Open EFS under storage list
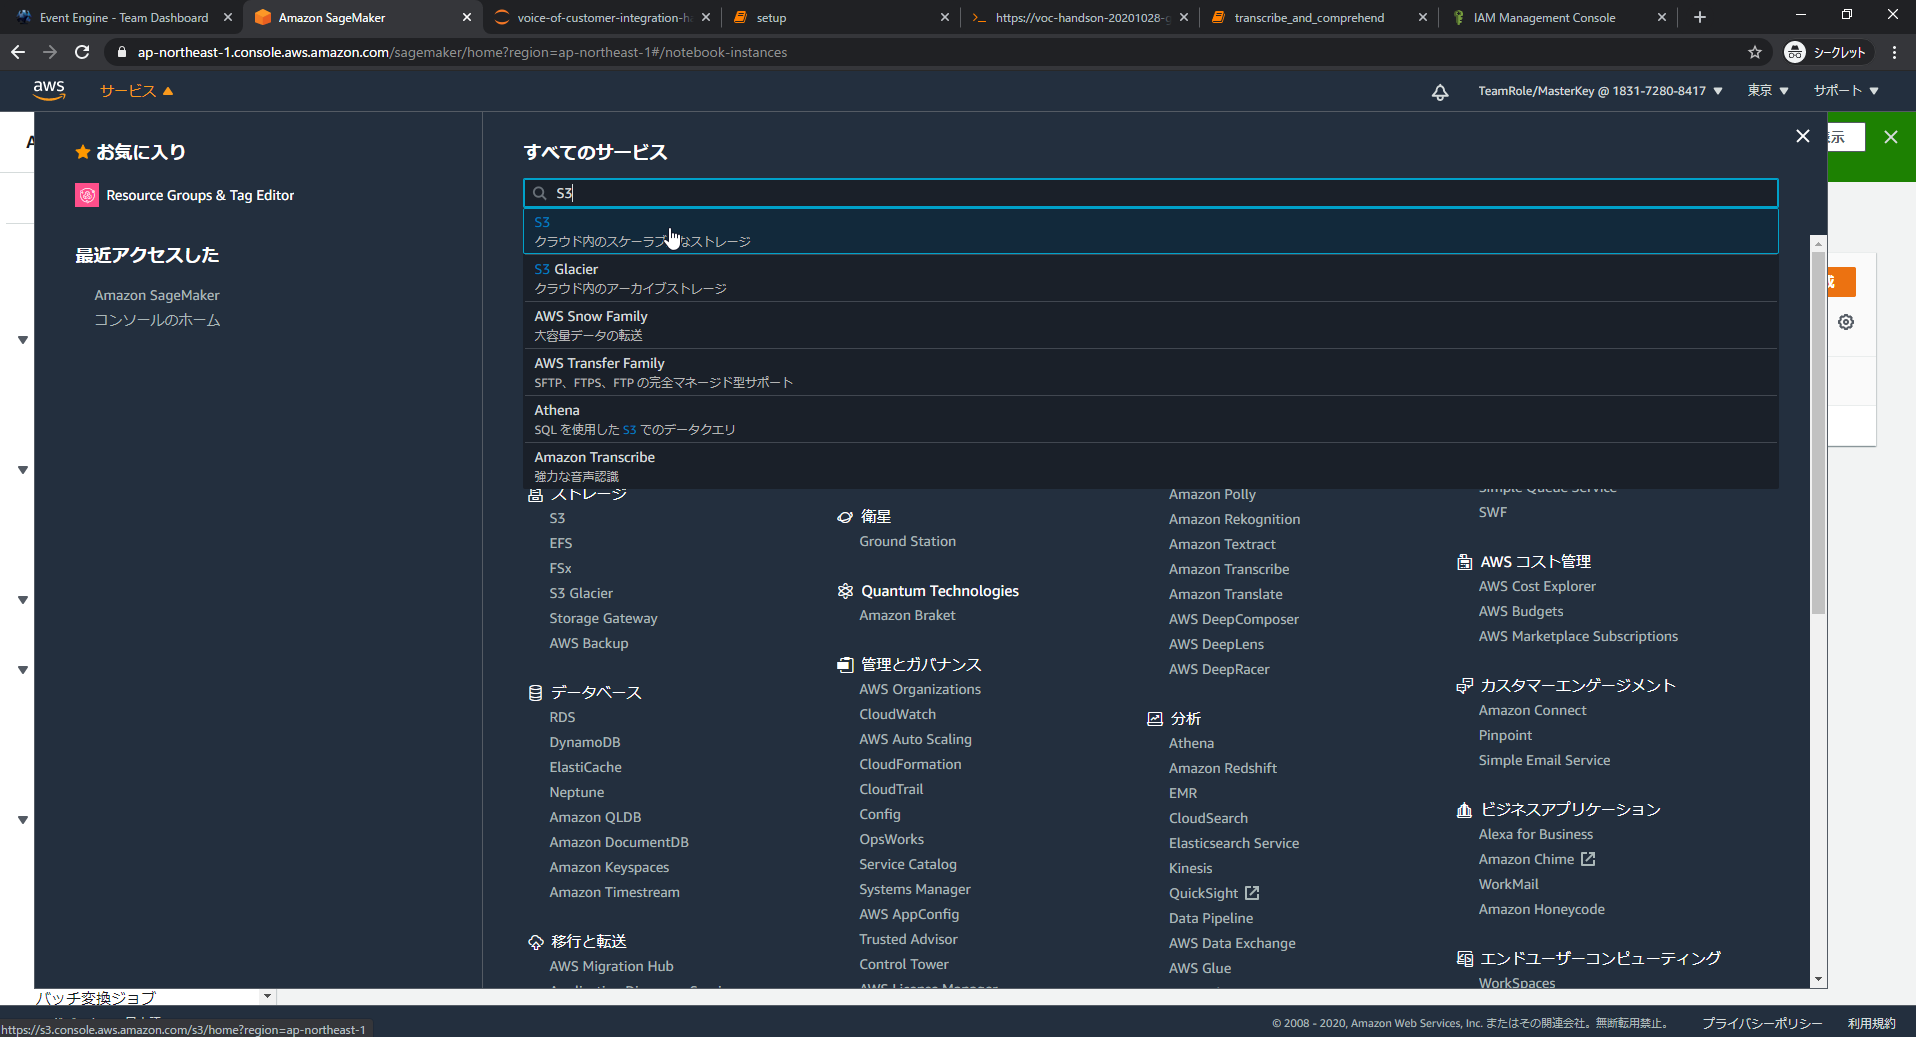1916x1037 pixels. pyautogui.click(x=560, y=543)
